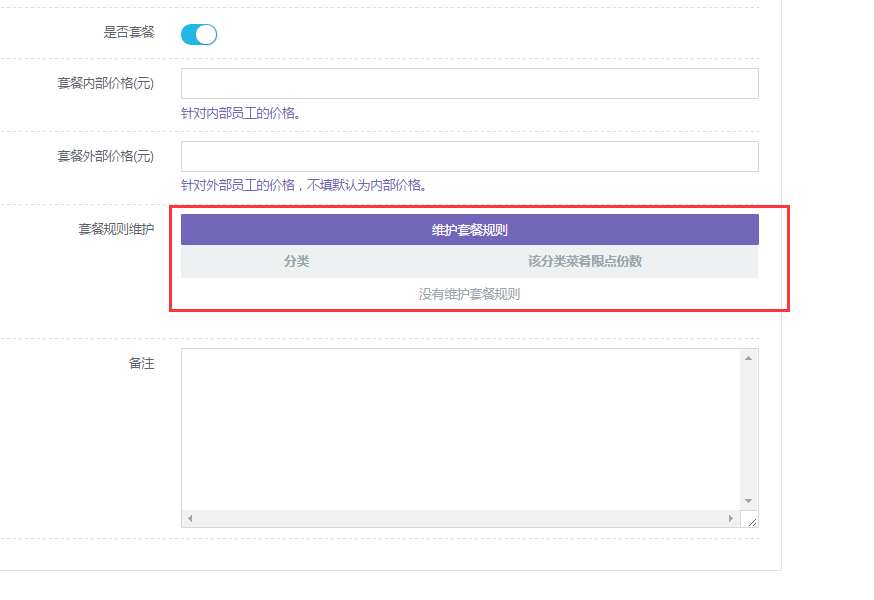Click the hint 针对外部员工的价格，不填默认为内部价格
Screen dimensions: 874x600
304,185
